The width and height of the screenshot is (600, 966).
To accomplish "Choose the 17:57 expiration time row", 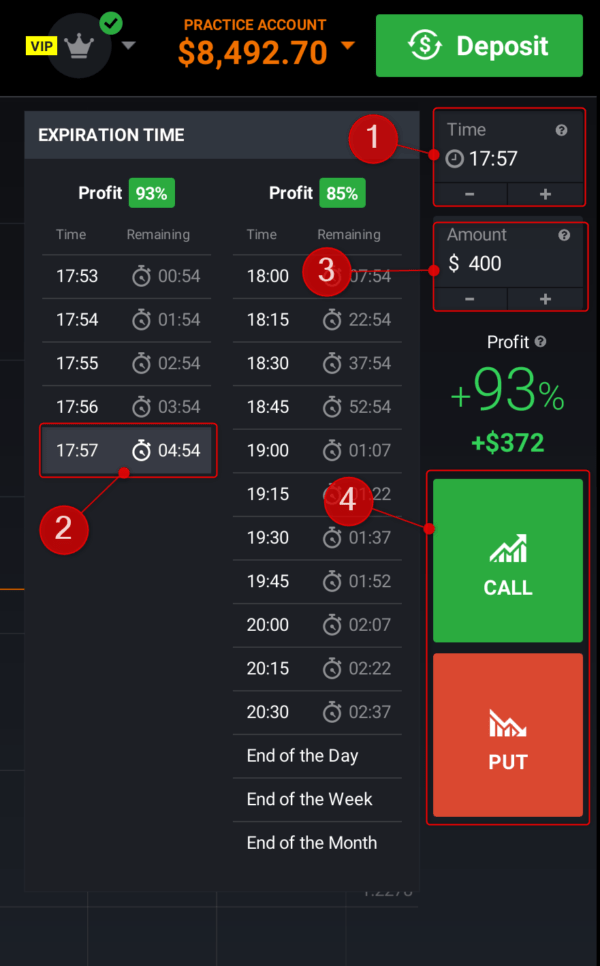I will [127, 451].
